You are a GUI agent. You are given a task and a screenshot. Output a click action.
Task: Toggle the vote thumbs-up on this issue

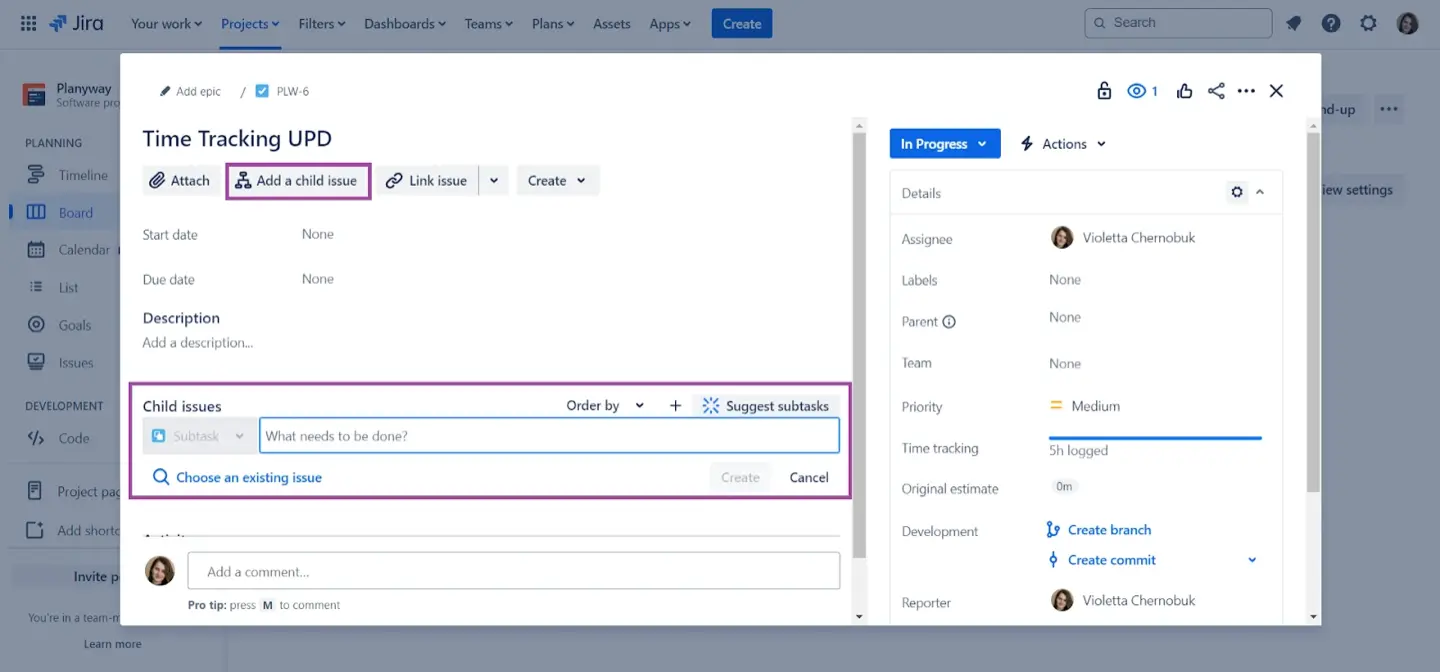click(x=1184, y=90)
